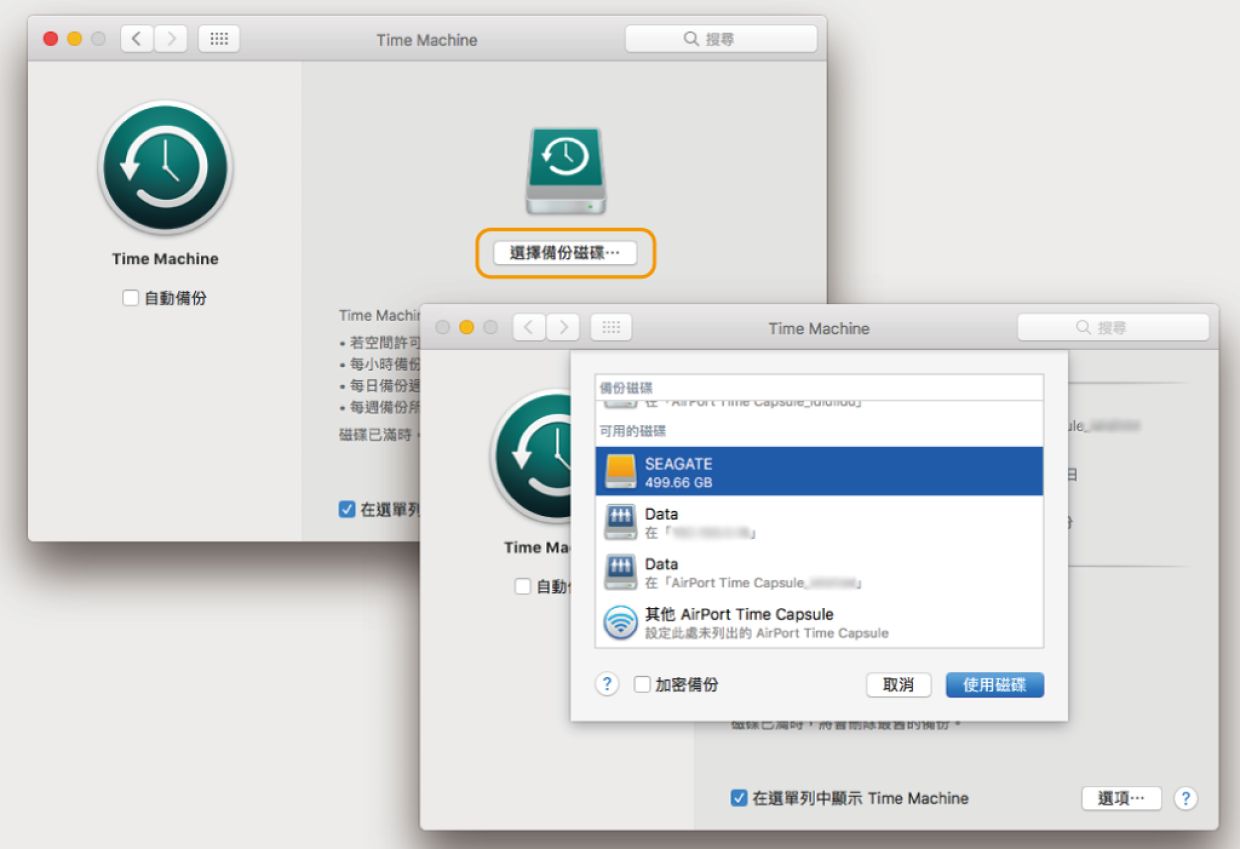Click the help icon next to 選項 button
The height and width of the screenshot is (849, 1240).
point(1185,798)
